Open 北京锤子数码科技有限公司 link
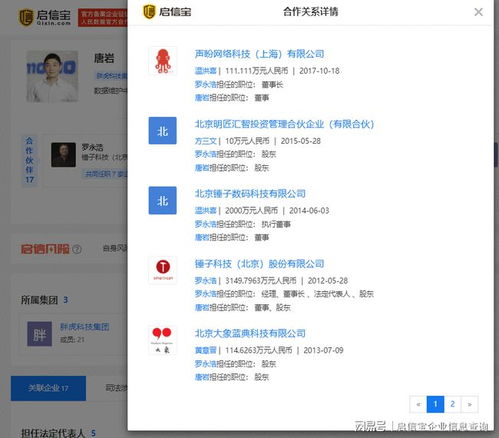The image size is (499, 438). click(x=250, y=194)
